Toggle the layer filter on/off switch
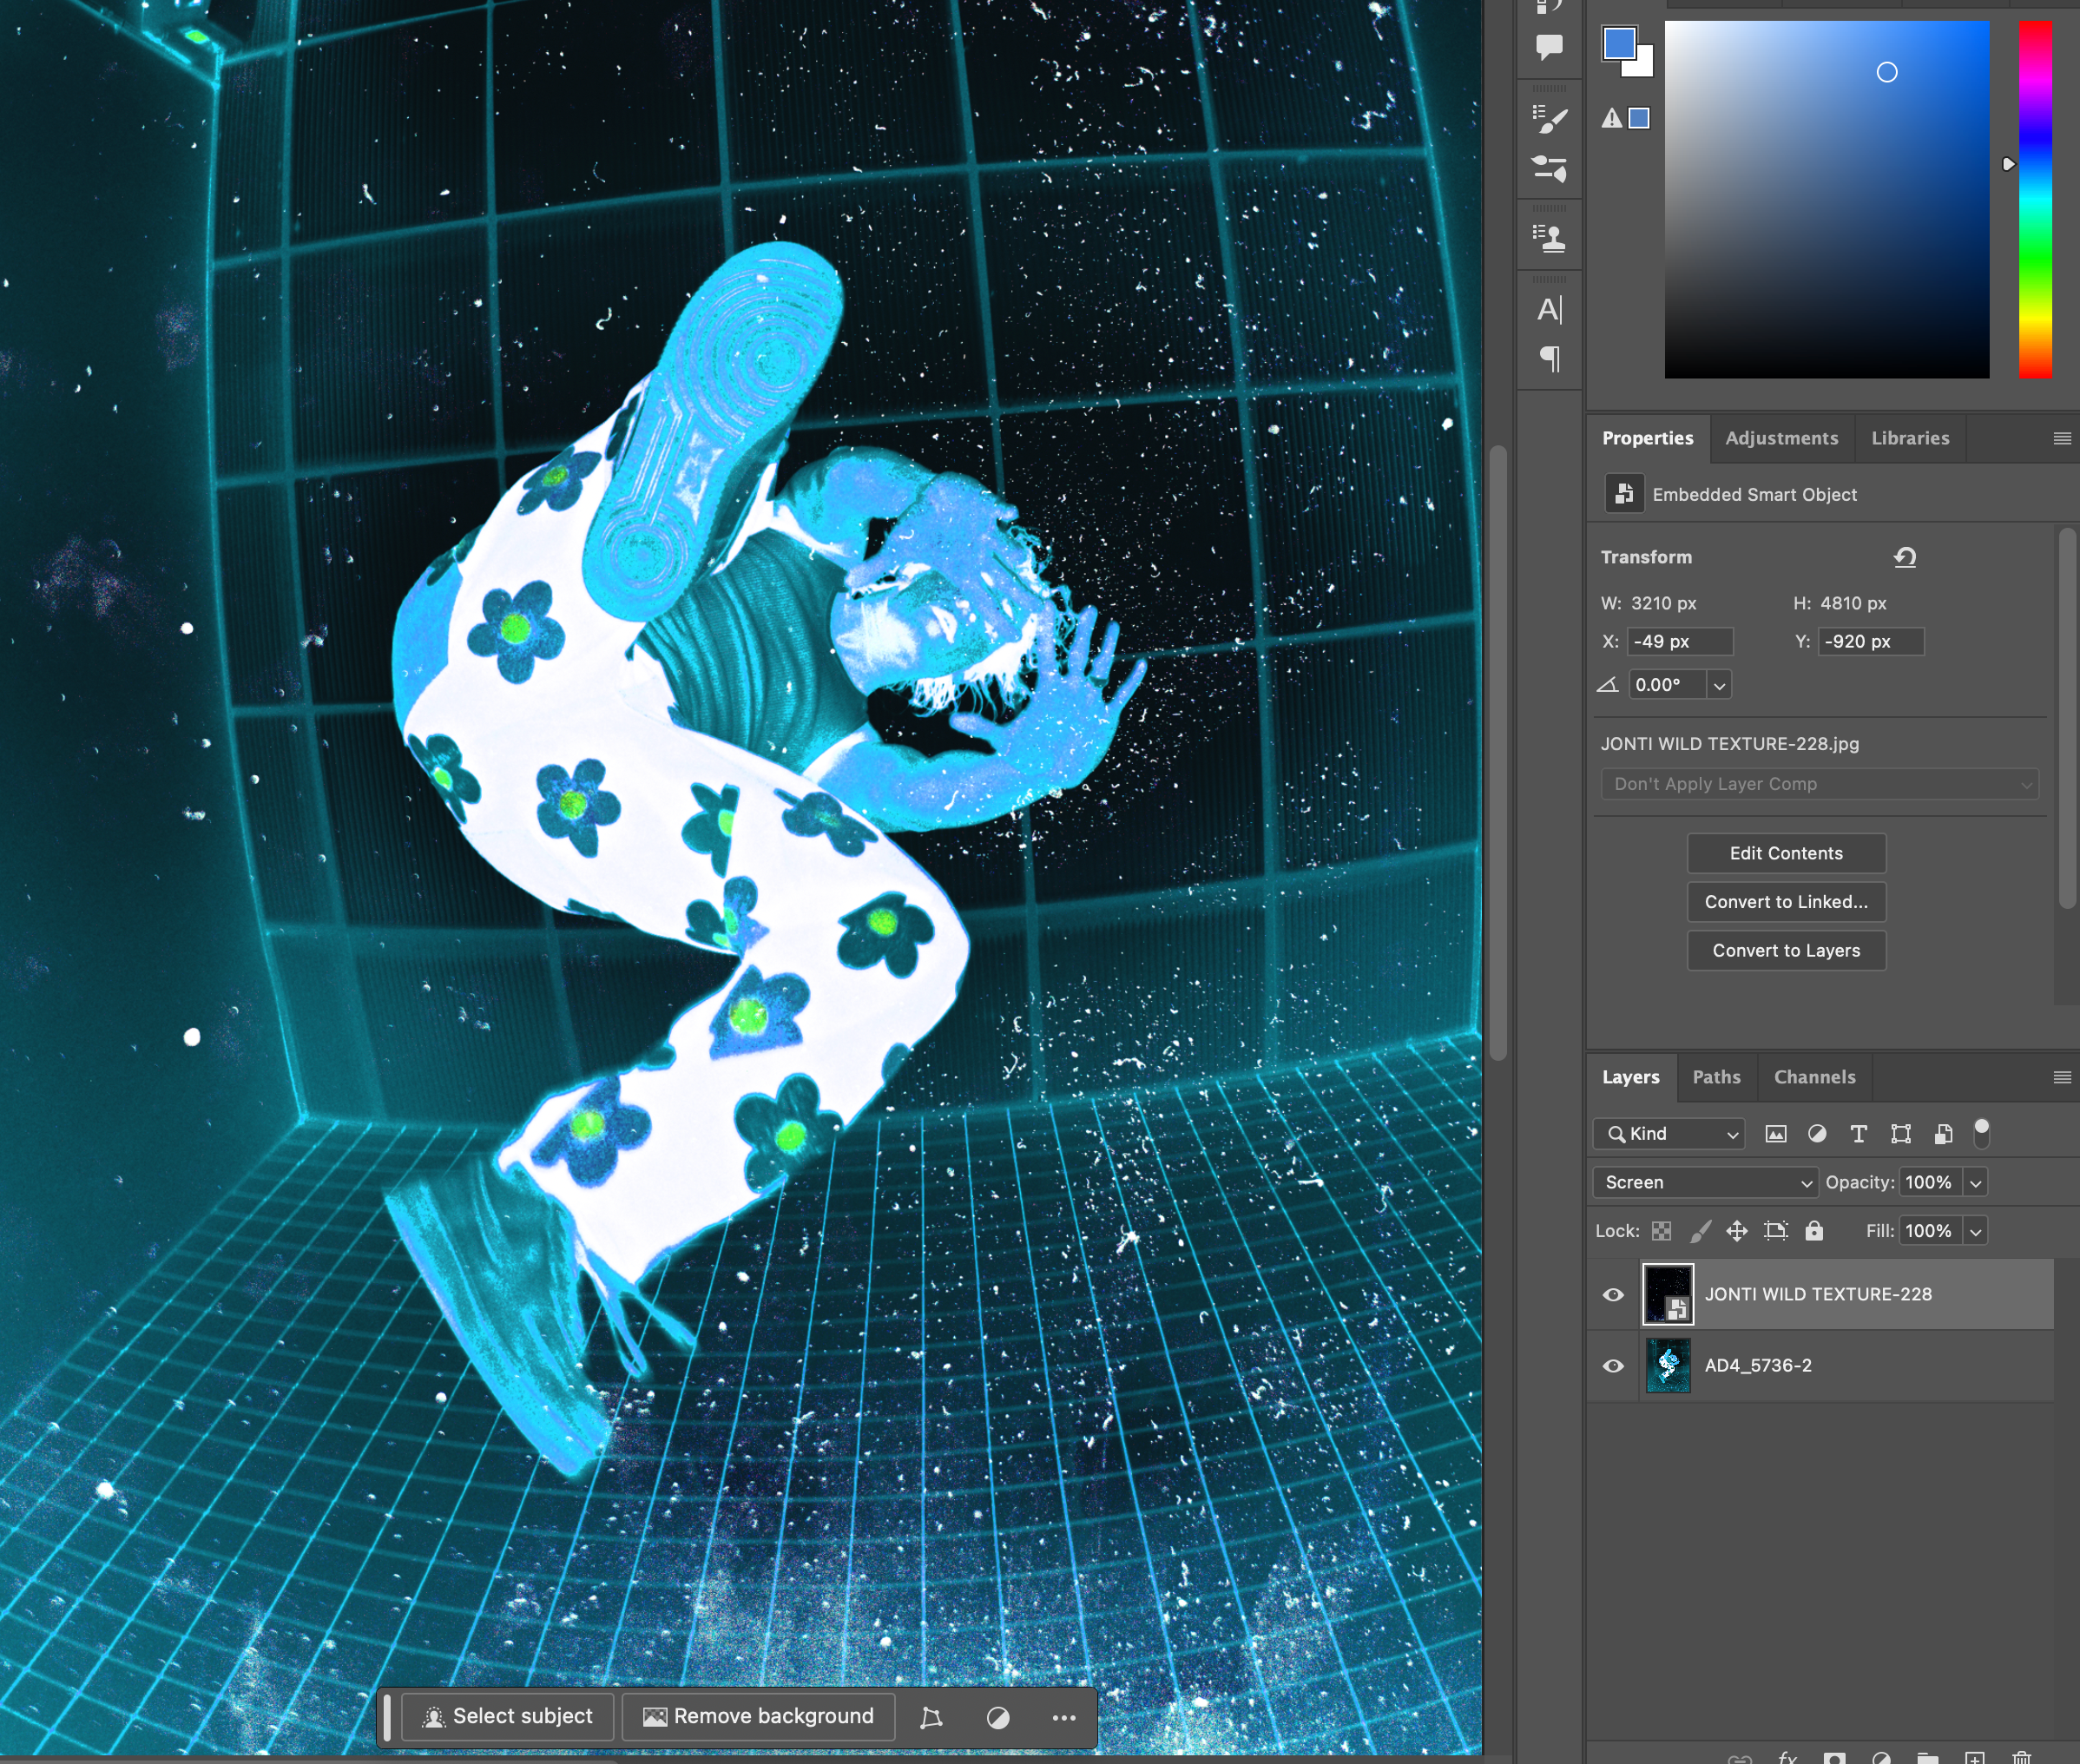The image size is (2080, 1764). pos(1981,1133)
